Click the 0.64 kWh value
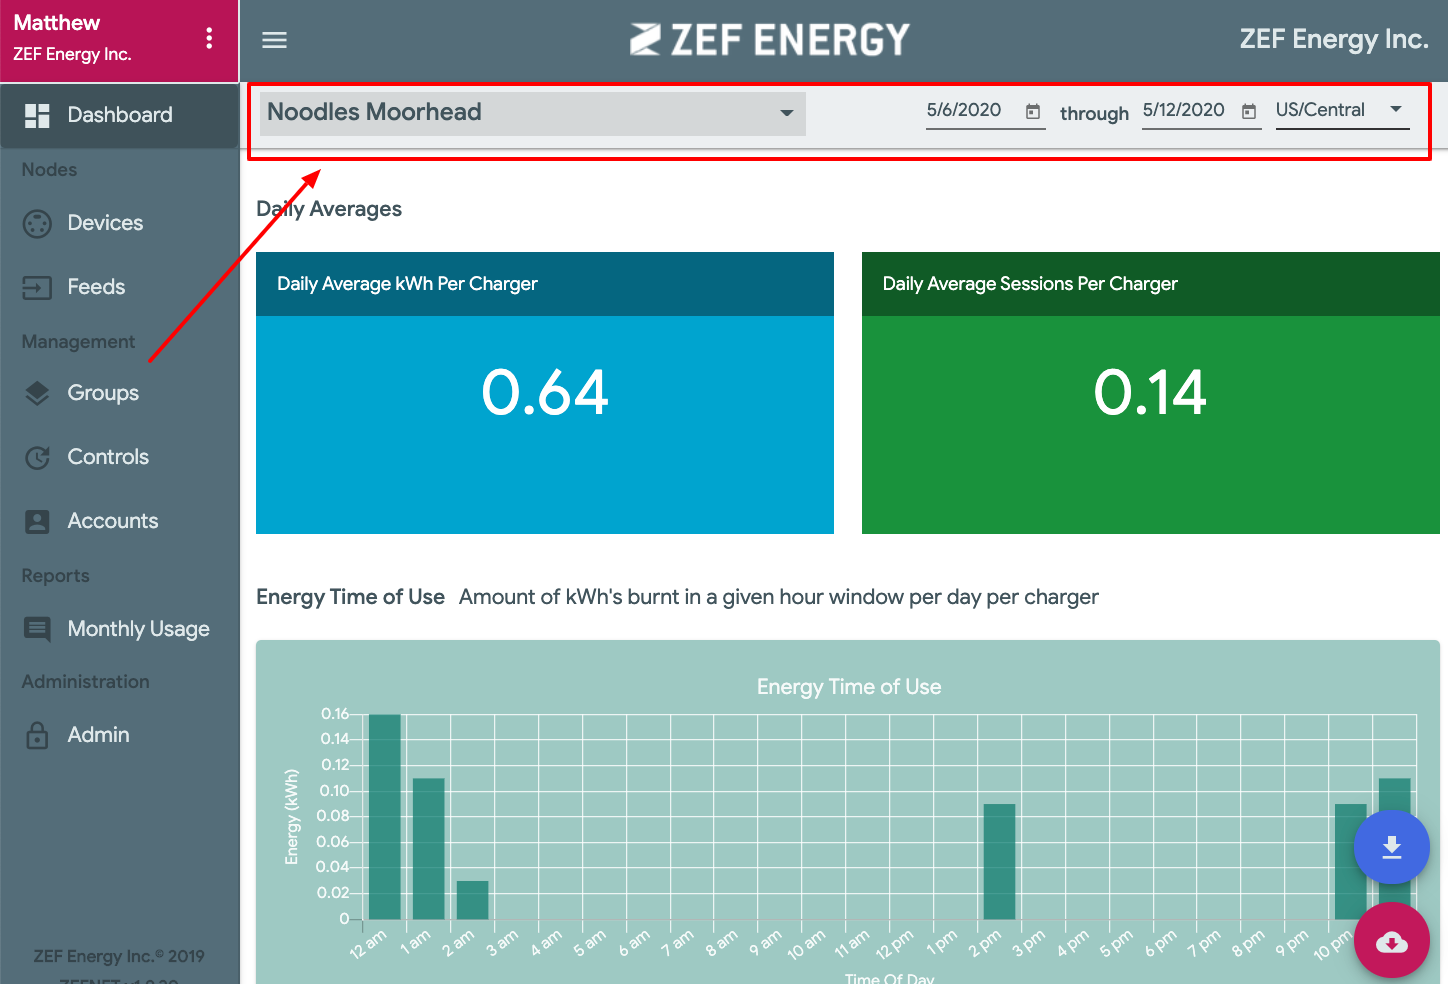Screen dimensions: 1448x984 click(x=545, y=392)
